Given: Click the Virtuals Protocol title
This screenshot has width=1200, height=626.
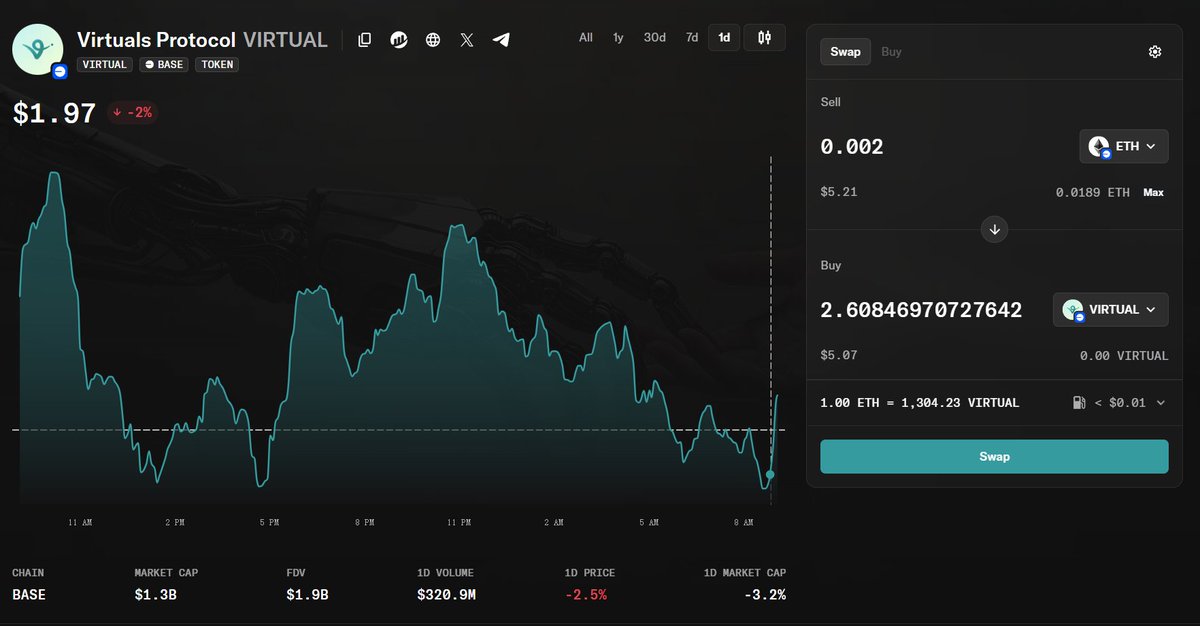Looking at the screenshot, I should click(x=156, y=40).
